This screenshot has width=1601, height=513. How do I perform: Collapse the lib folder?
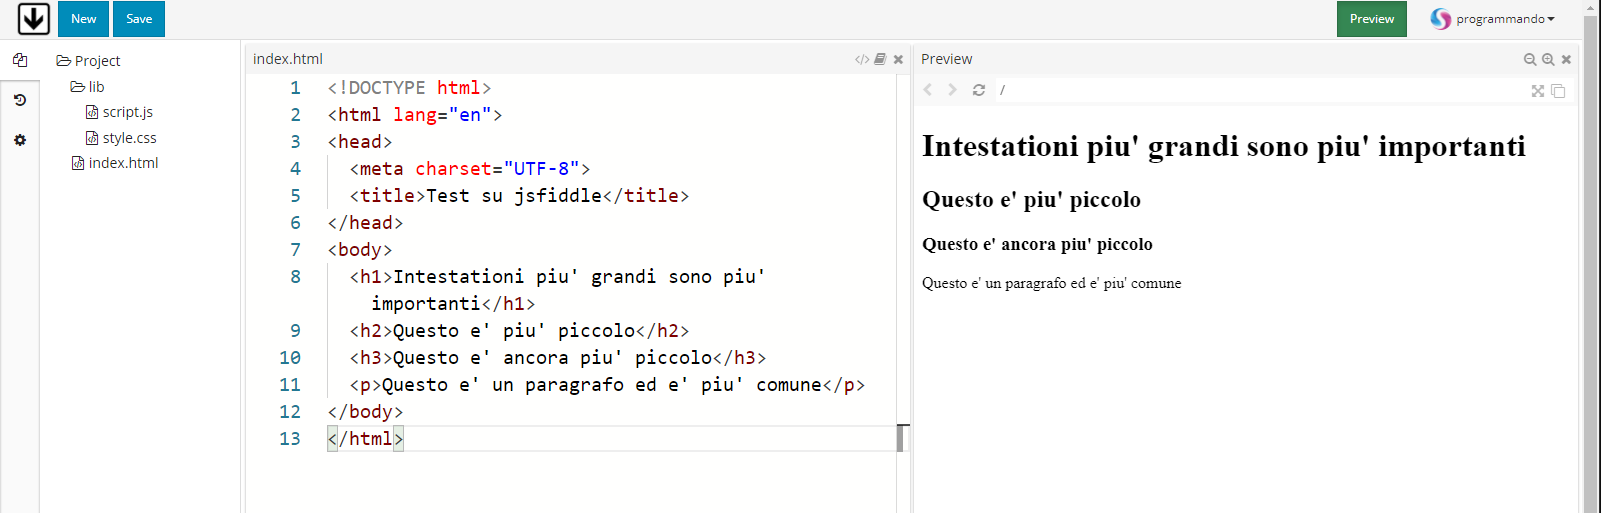(x=87, y=87)
